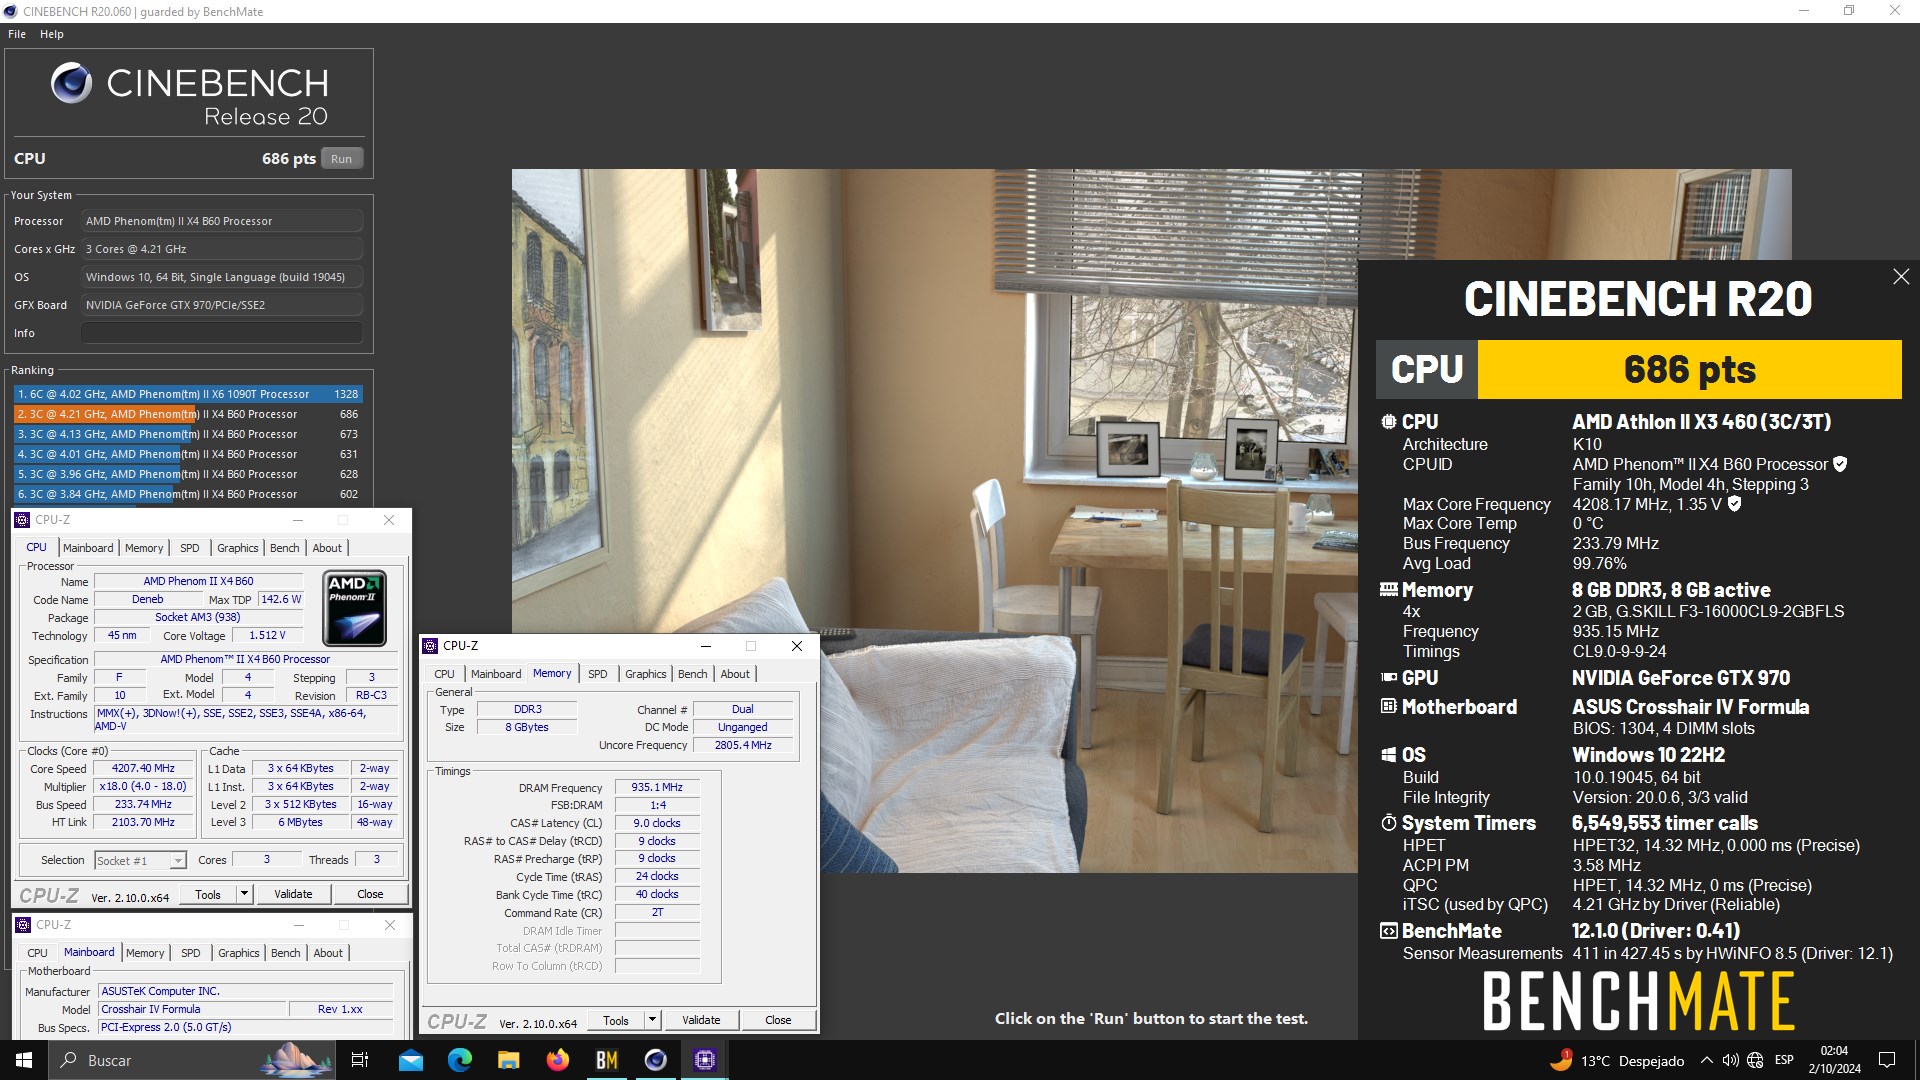Click Close button in CPU-Z Memory window
Screen dimensions: 1920x1080
[x=778, y=1020]
